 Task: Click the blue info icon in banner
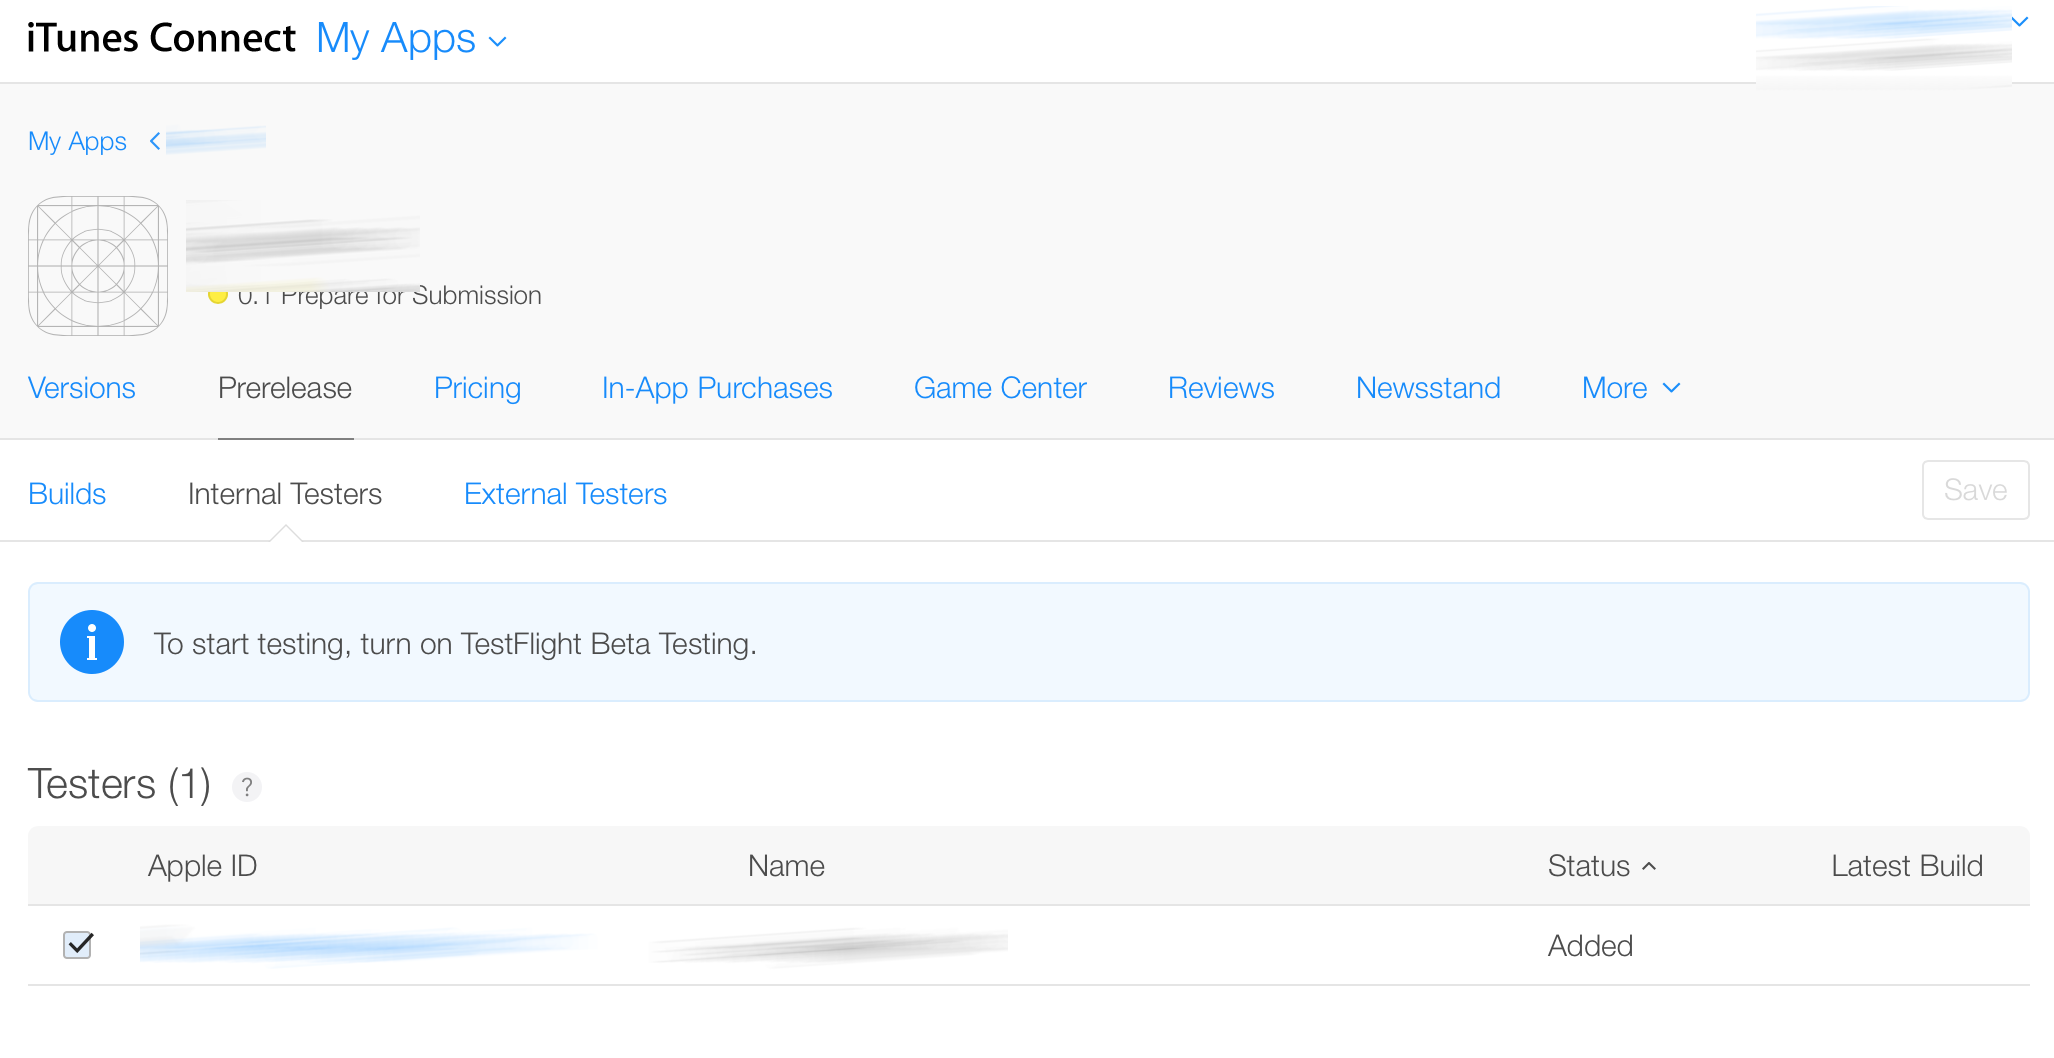click(92, 642)
